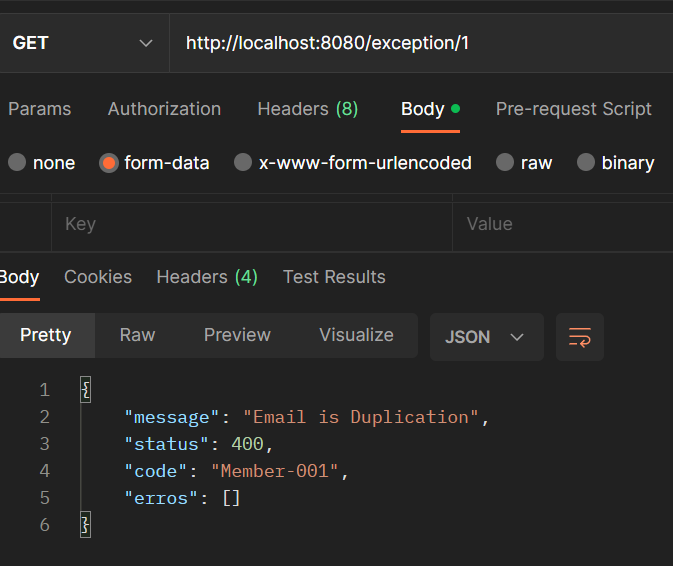Click the request URL field
Screen dimensions: 673x566
pos(421,43)
